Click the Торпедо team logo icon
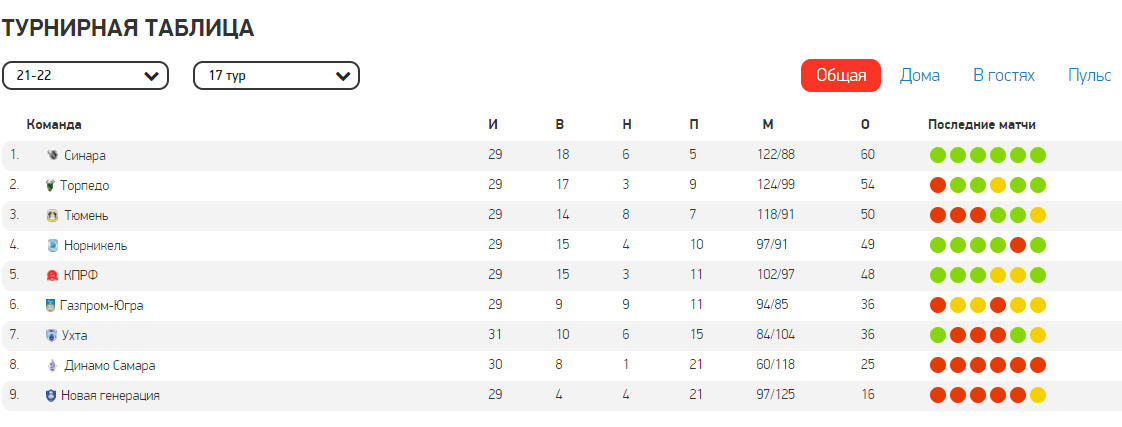 pyautogui.click(x=49, y=185)
